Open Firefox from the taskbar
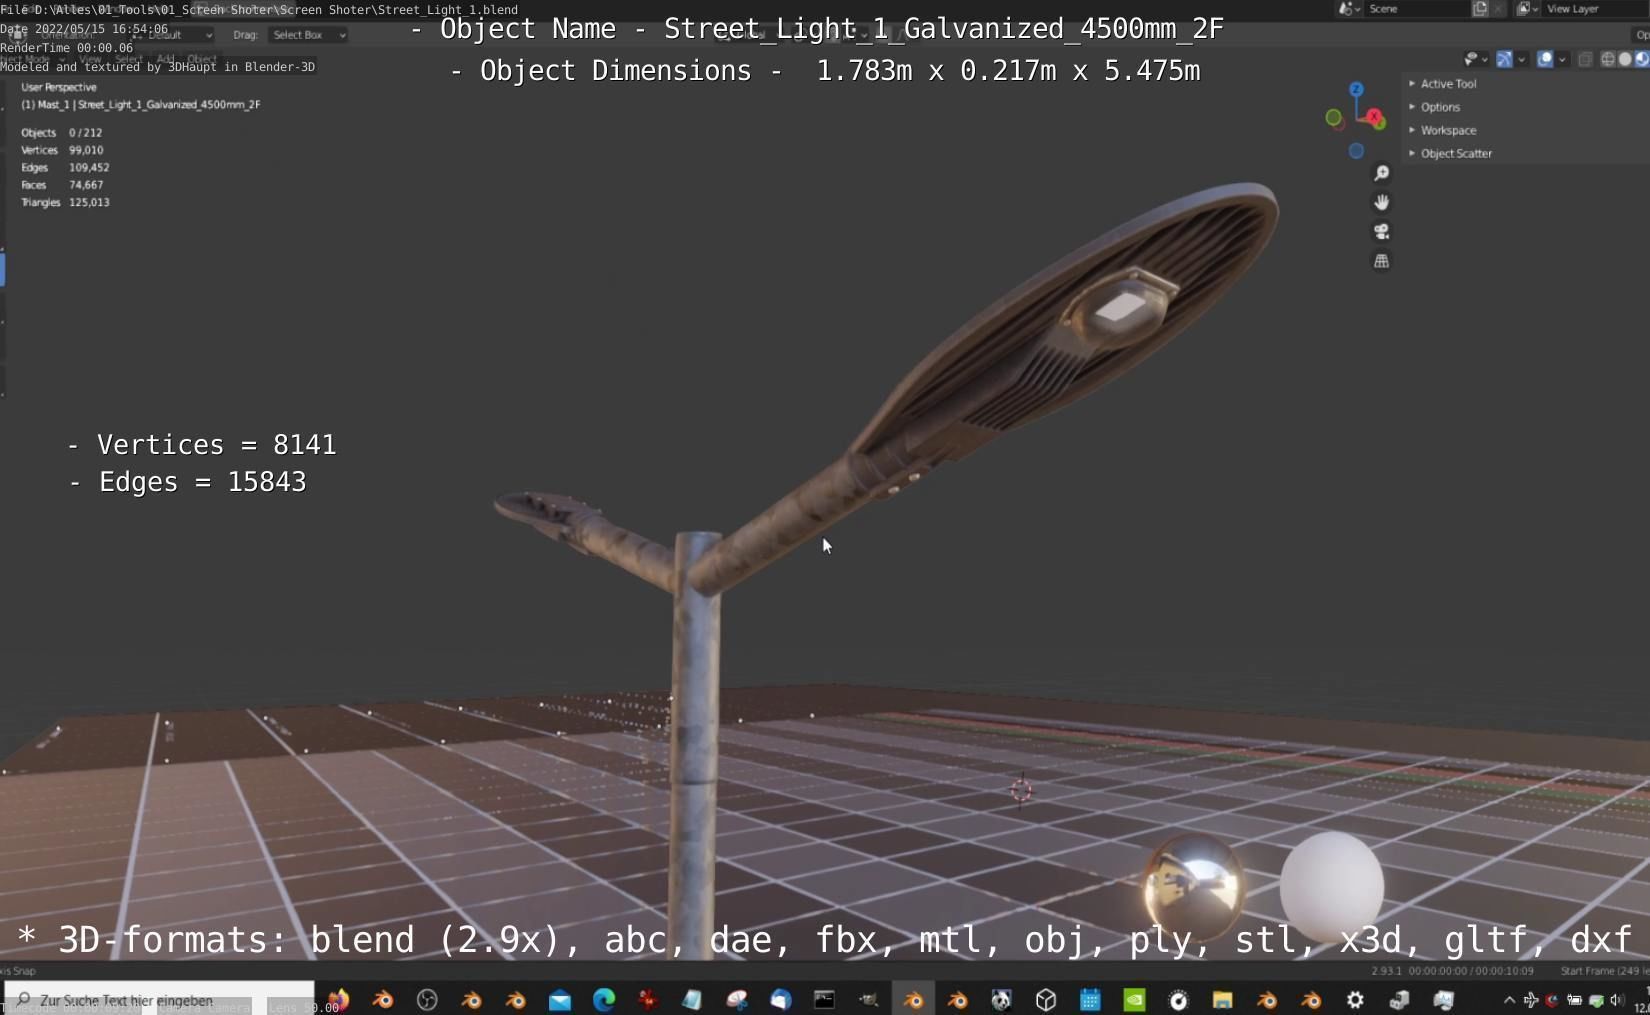The width and height of the screenshot is (1650, 1015). coord(338,999)
